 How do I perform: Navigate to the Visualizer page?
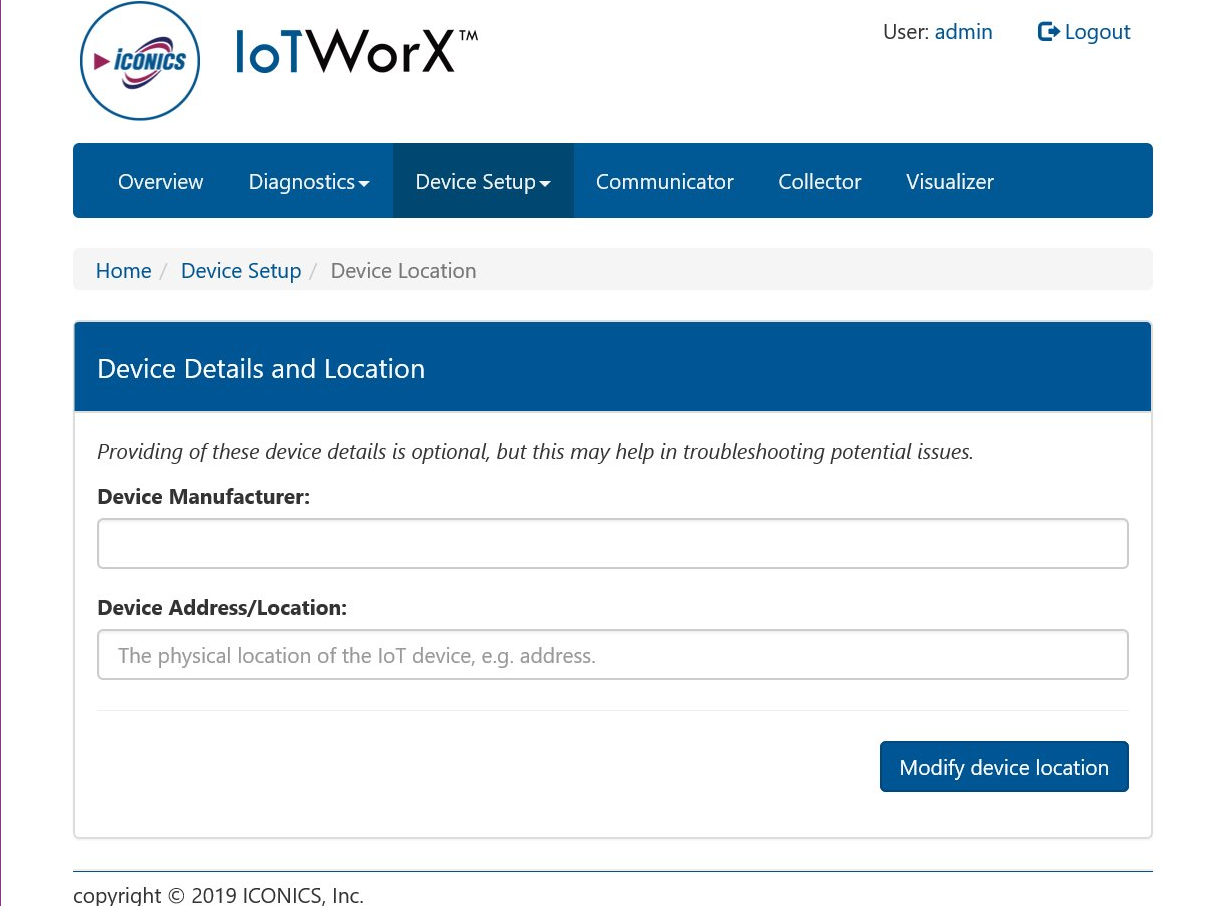[949, 182]
